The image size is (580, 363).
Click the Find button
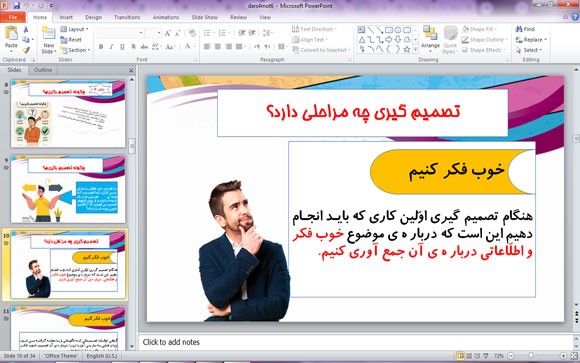coord(525,29)
